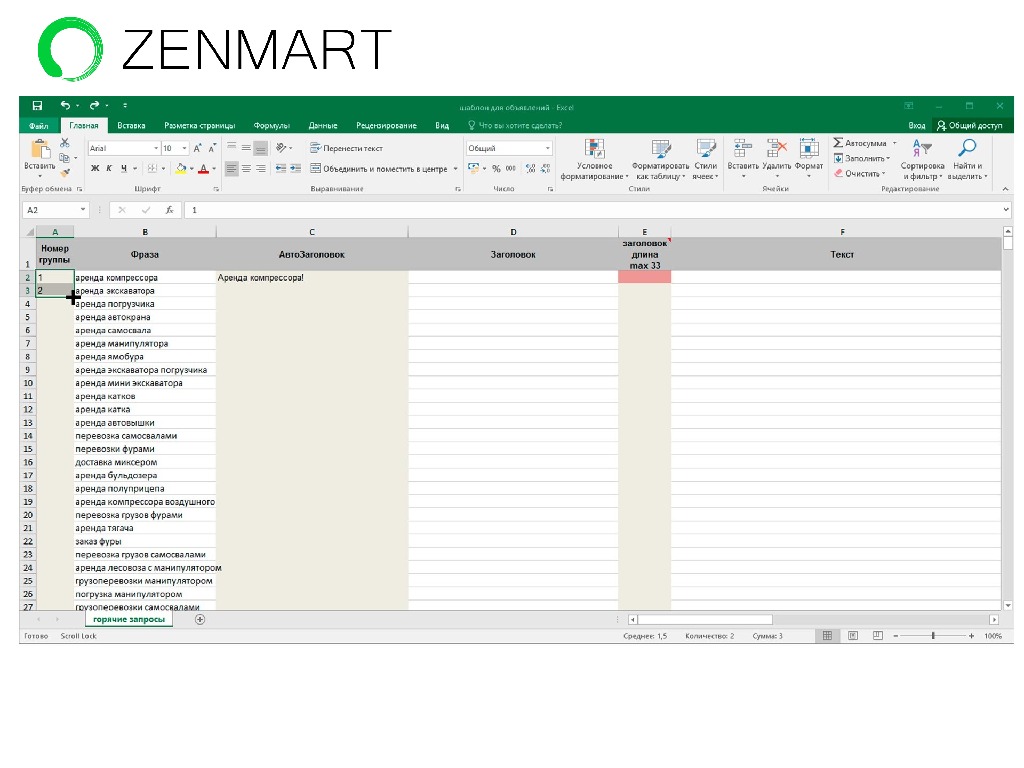Increase the cell indent
Image resolution: width=1024 pixels, height=768 pixels.
295,168
